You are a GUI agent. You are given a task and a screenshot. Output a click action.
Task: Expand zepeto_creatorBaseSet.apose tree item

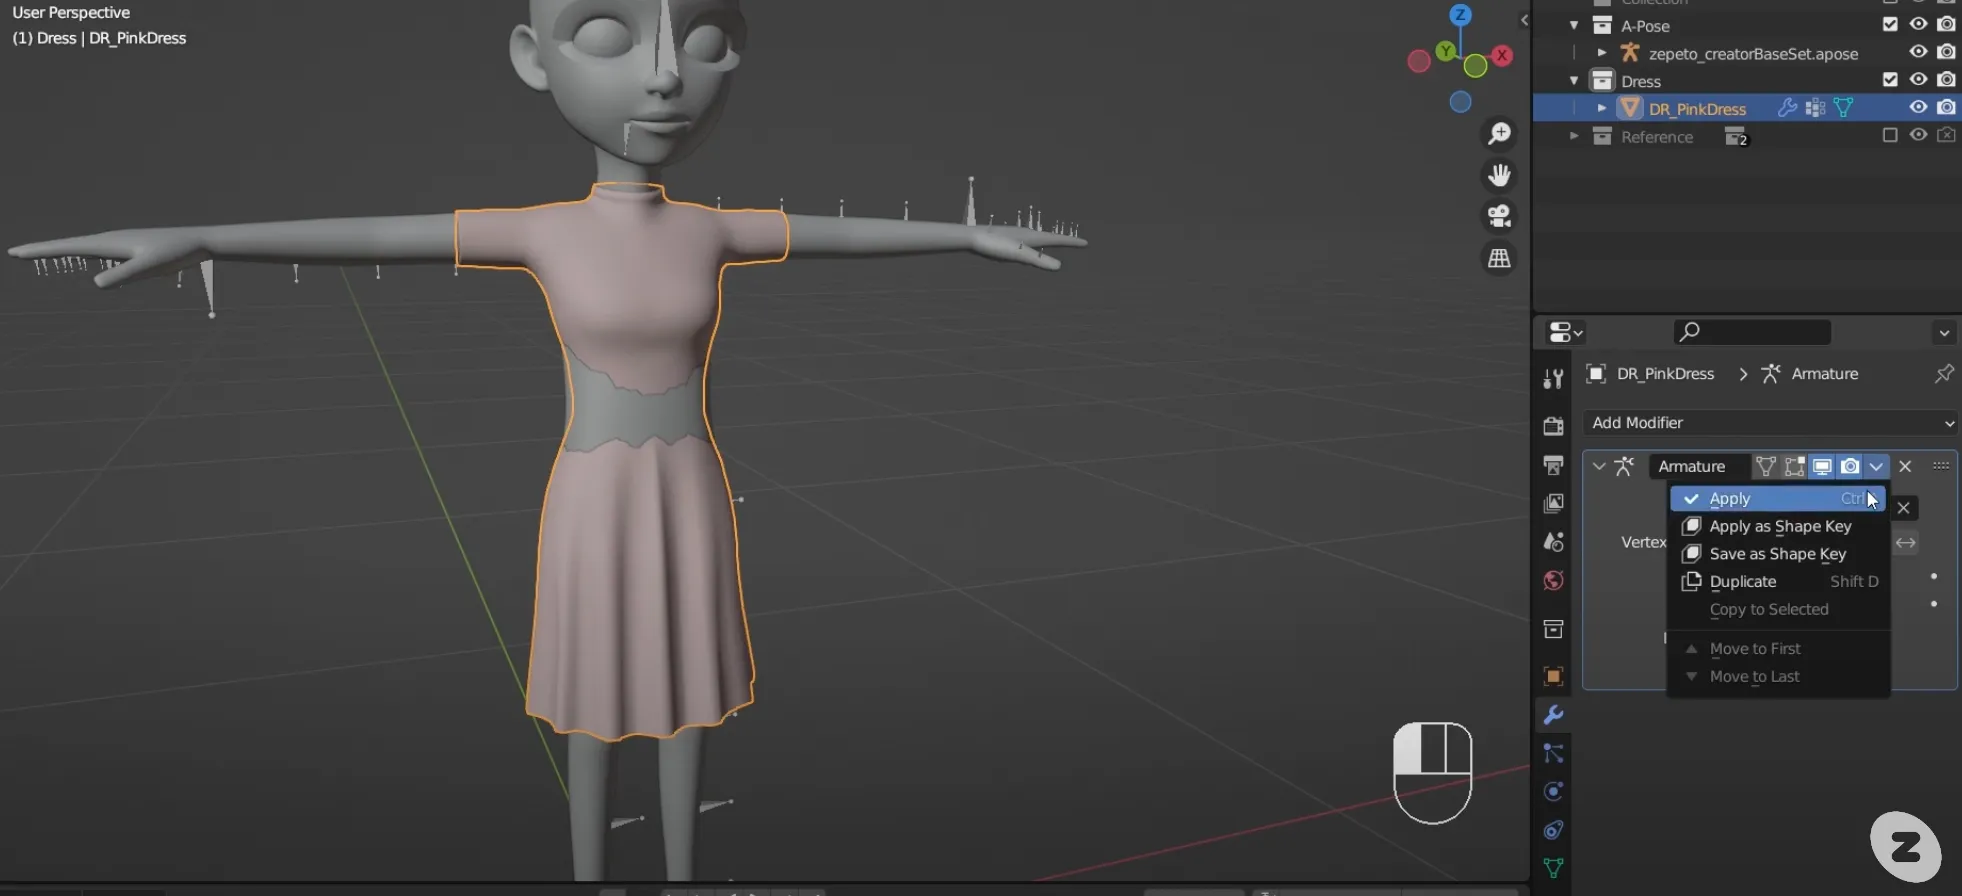(1602, 53)
